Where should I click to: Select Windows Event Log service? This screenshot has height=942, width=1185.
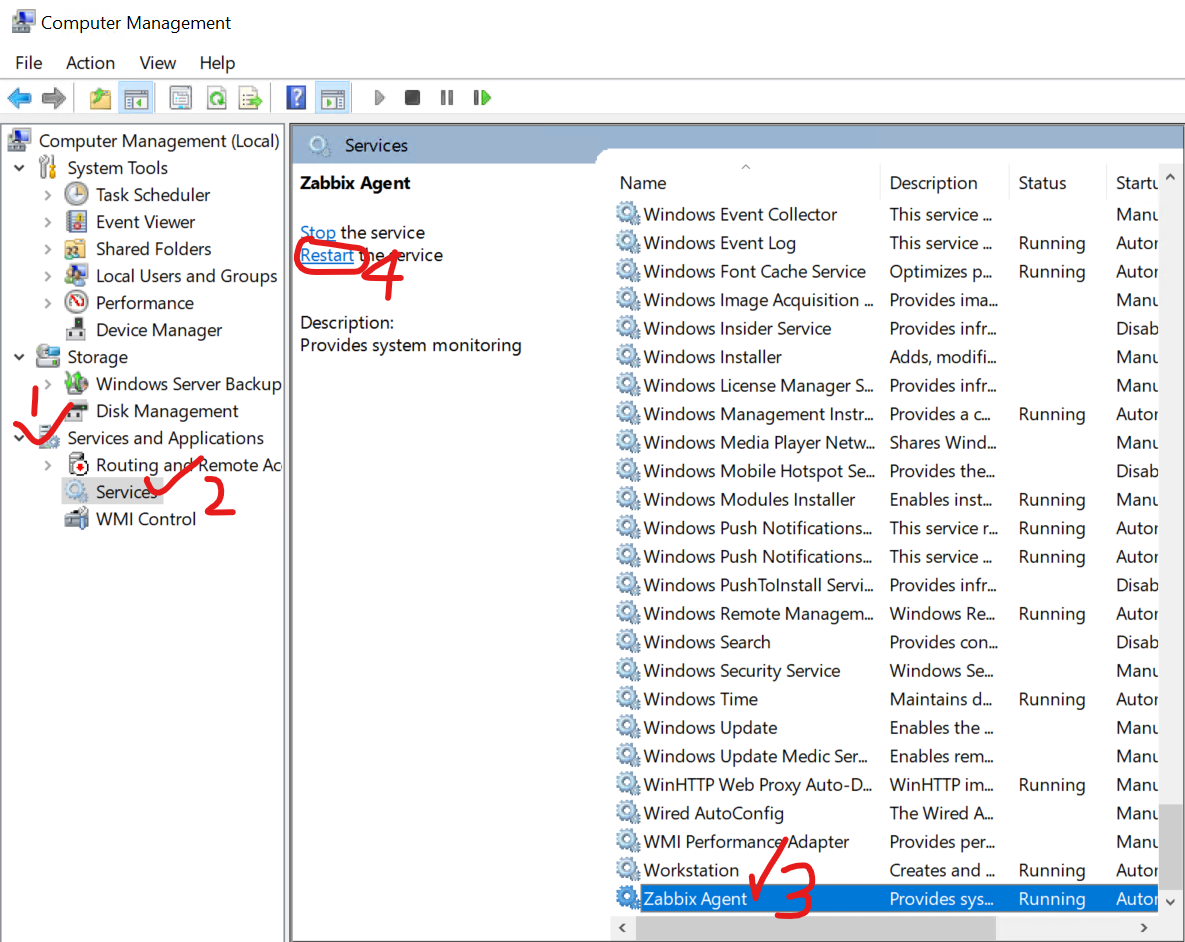[886, 243]
